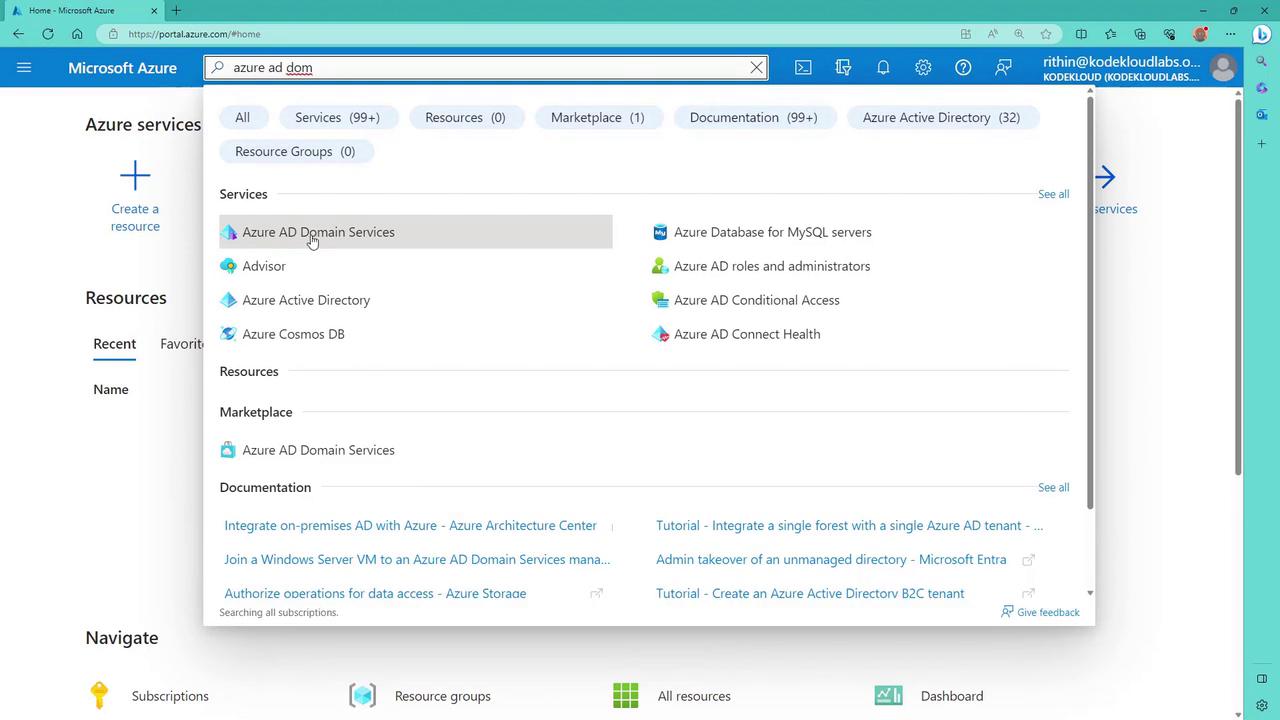The height and width of the screenshot is (720, 1280).
Task: Open the Feedback icon in the header
Action: 1003,67
